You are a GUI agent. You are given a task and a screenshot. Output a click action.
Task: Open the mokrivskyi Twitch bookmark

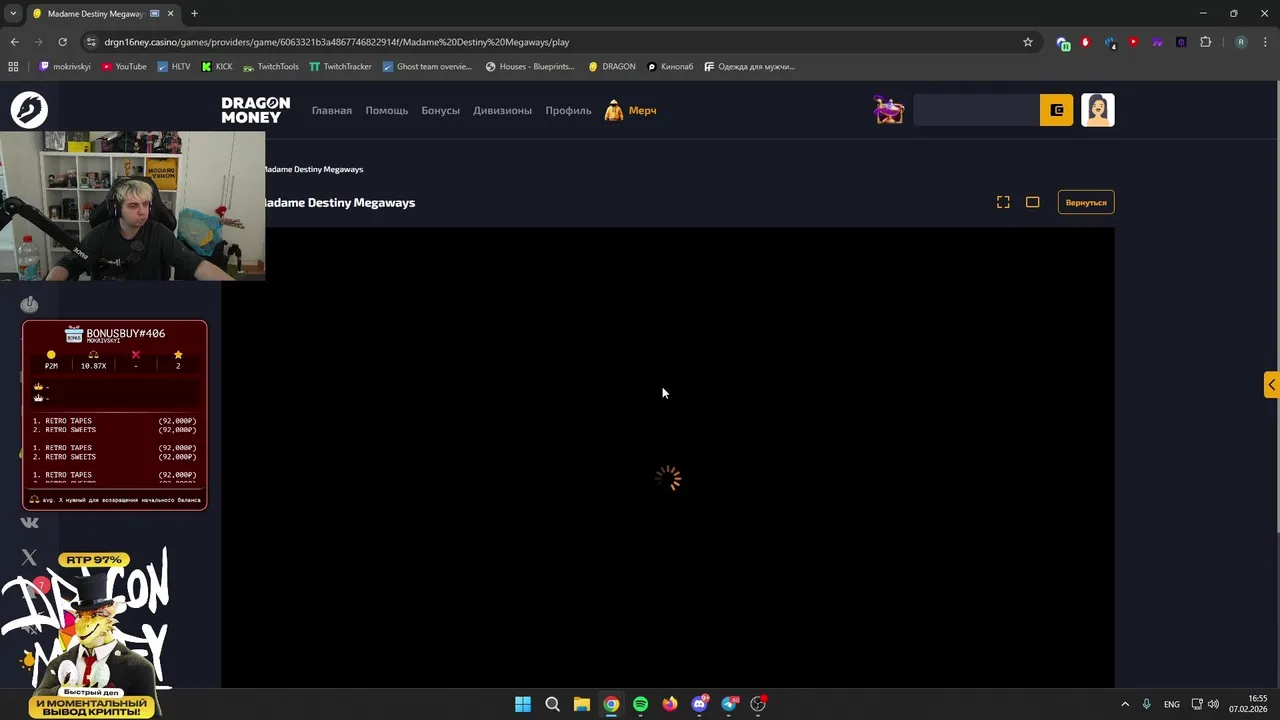(x=64, y=67)
